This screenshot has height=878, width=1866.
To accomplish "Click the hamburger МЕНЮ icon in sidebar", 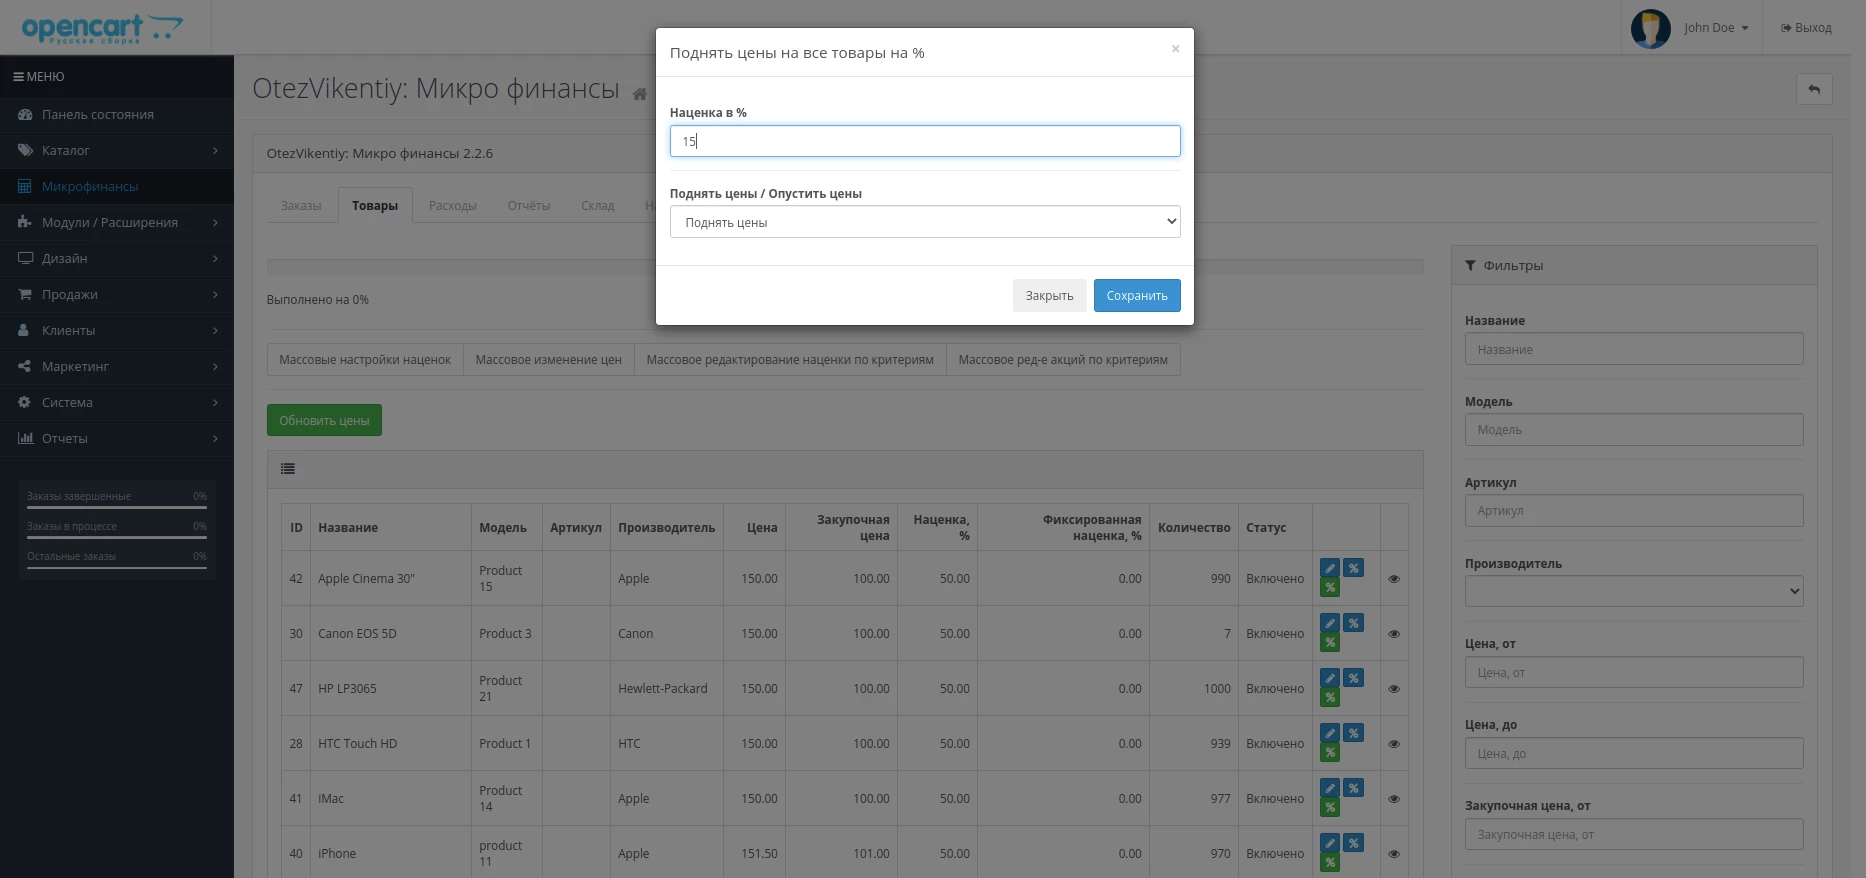I will click(x=18, y=76).
